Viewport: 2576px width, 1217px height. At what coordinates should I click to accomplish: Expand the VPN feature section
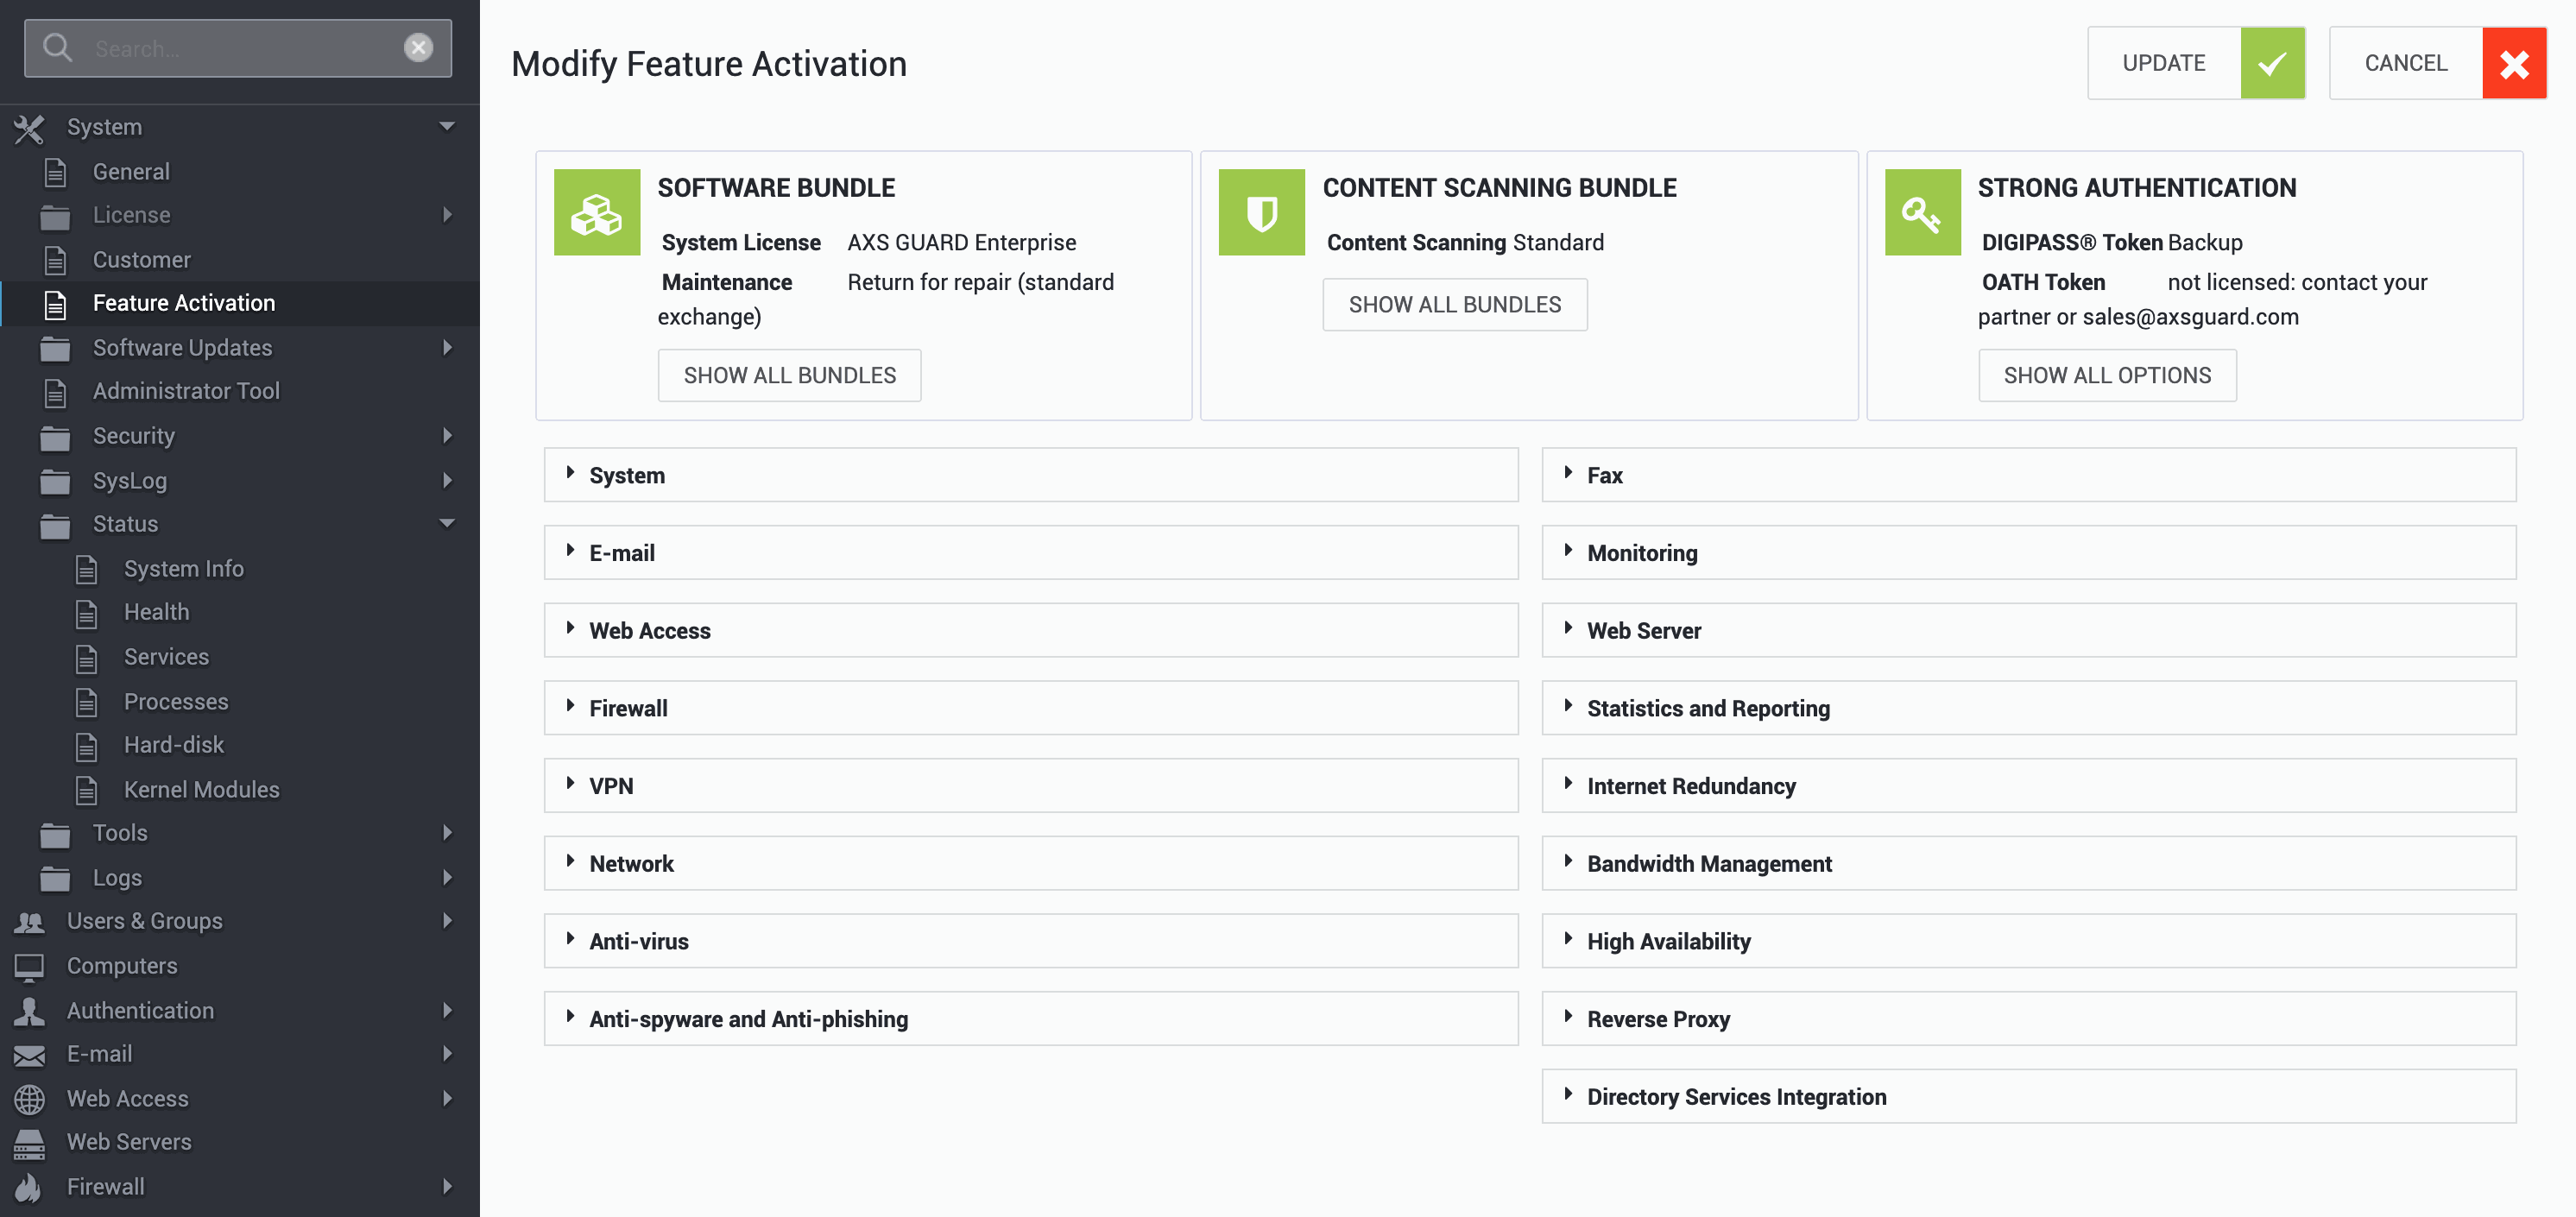point(1031,785)
